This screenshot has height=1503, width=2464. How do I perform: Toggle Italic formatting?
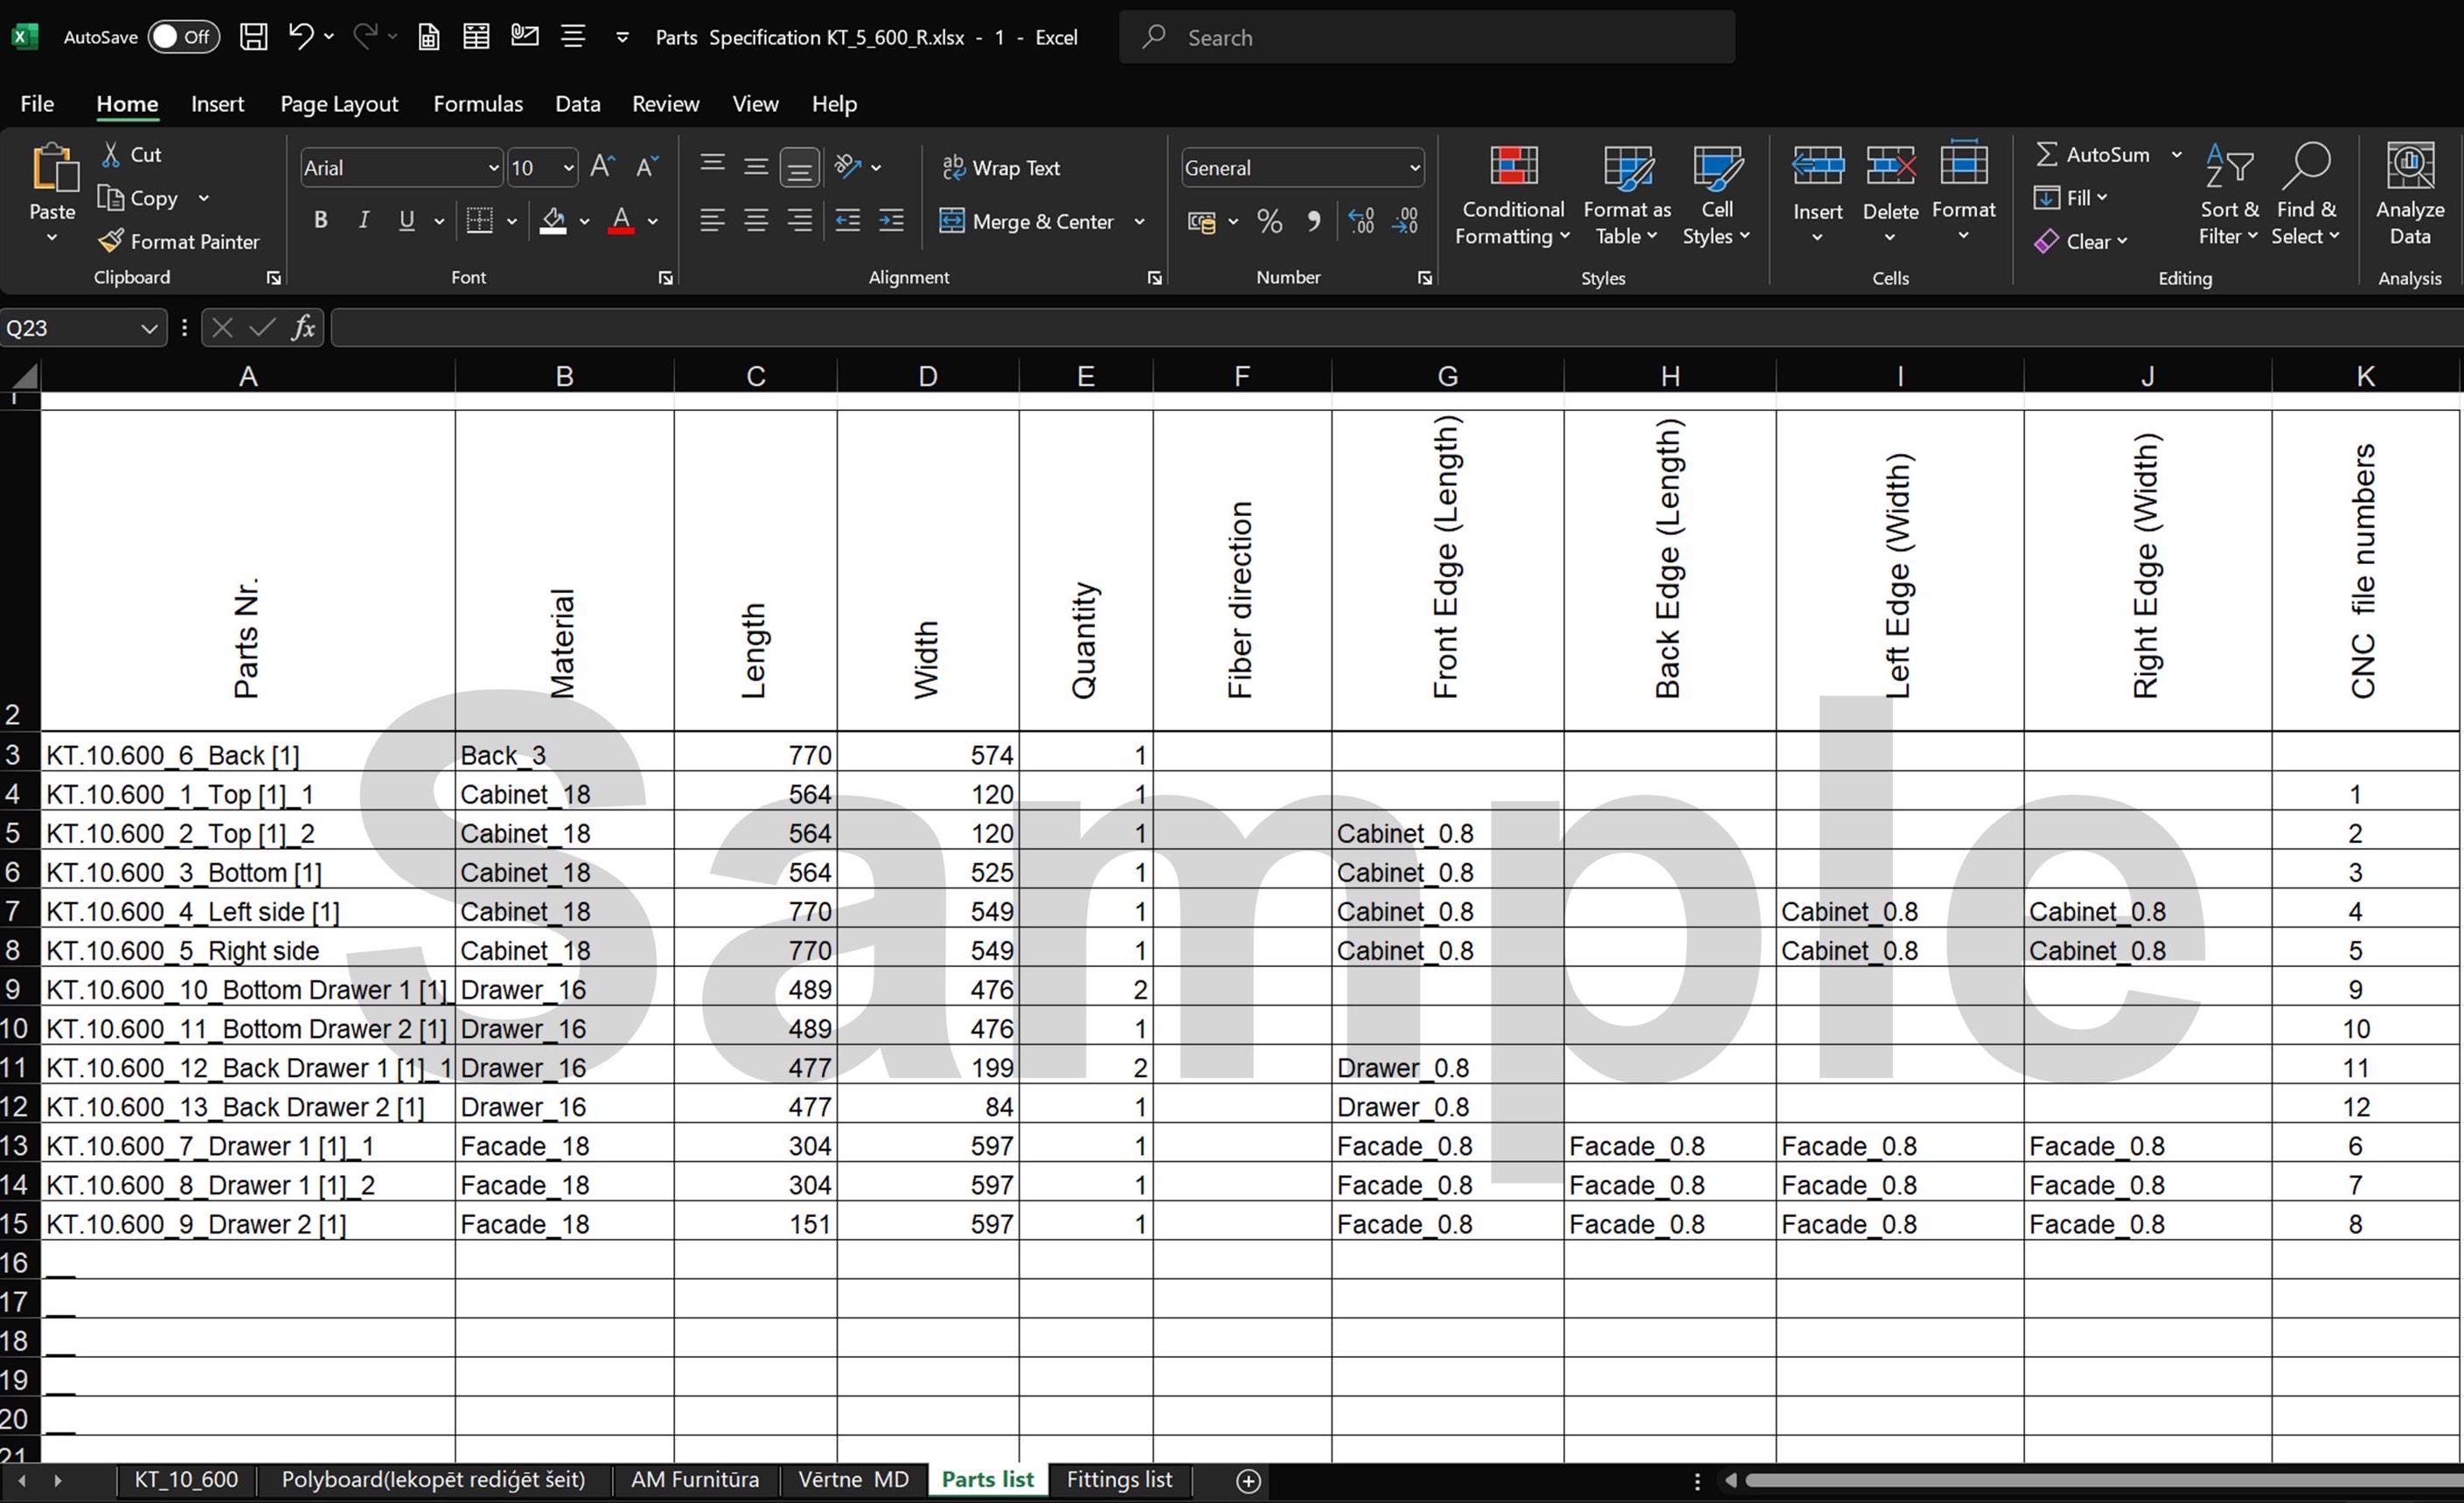click(364, 220)
